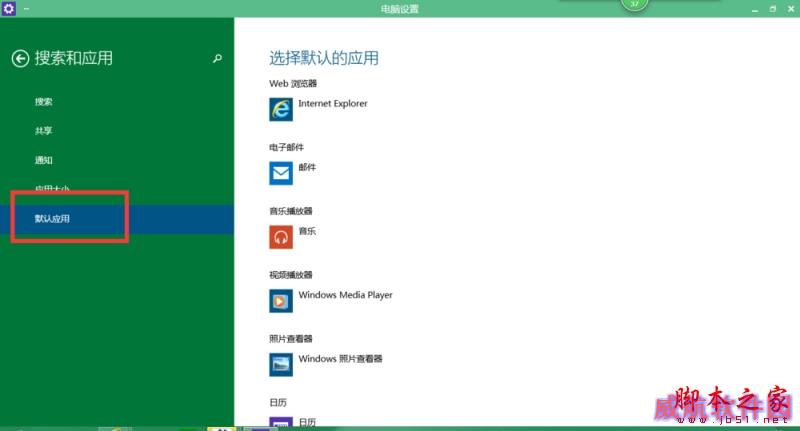Click the 照片查看器 category label

(x=290, y=339)
